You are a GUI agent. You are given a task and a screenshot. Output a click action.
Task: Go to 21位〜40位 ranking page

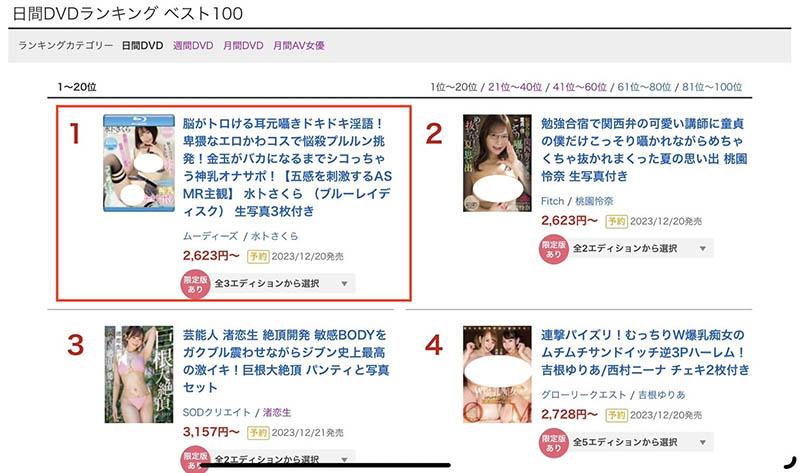pyautogui.click(x=515, y=87)
